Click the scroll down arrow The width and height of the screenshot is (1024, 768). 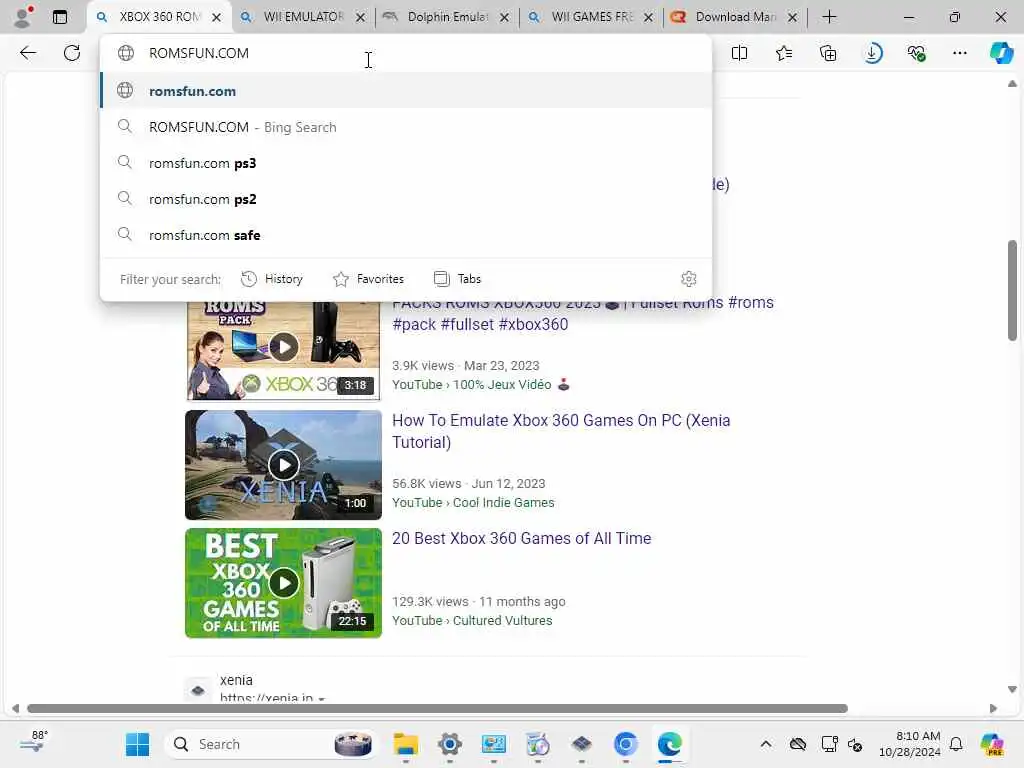coord(1012,689)
